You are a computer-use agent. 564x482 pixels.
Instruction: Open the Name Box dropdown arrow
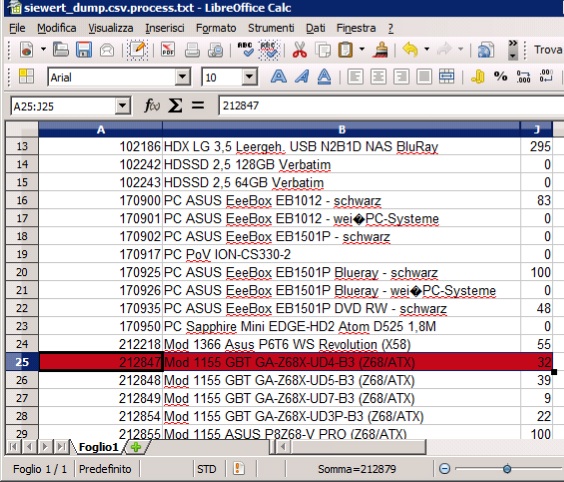tap(123, 106)
